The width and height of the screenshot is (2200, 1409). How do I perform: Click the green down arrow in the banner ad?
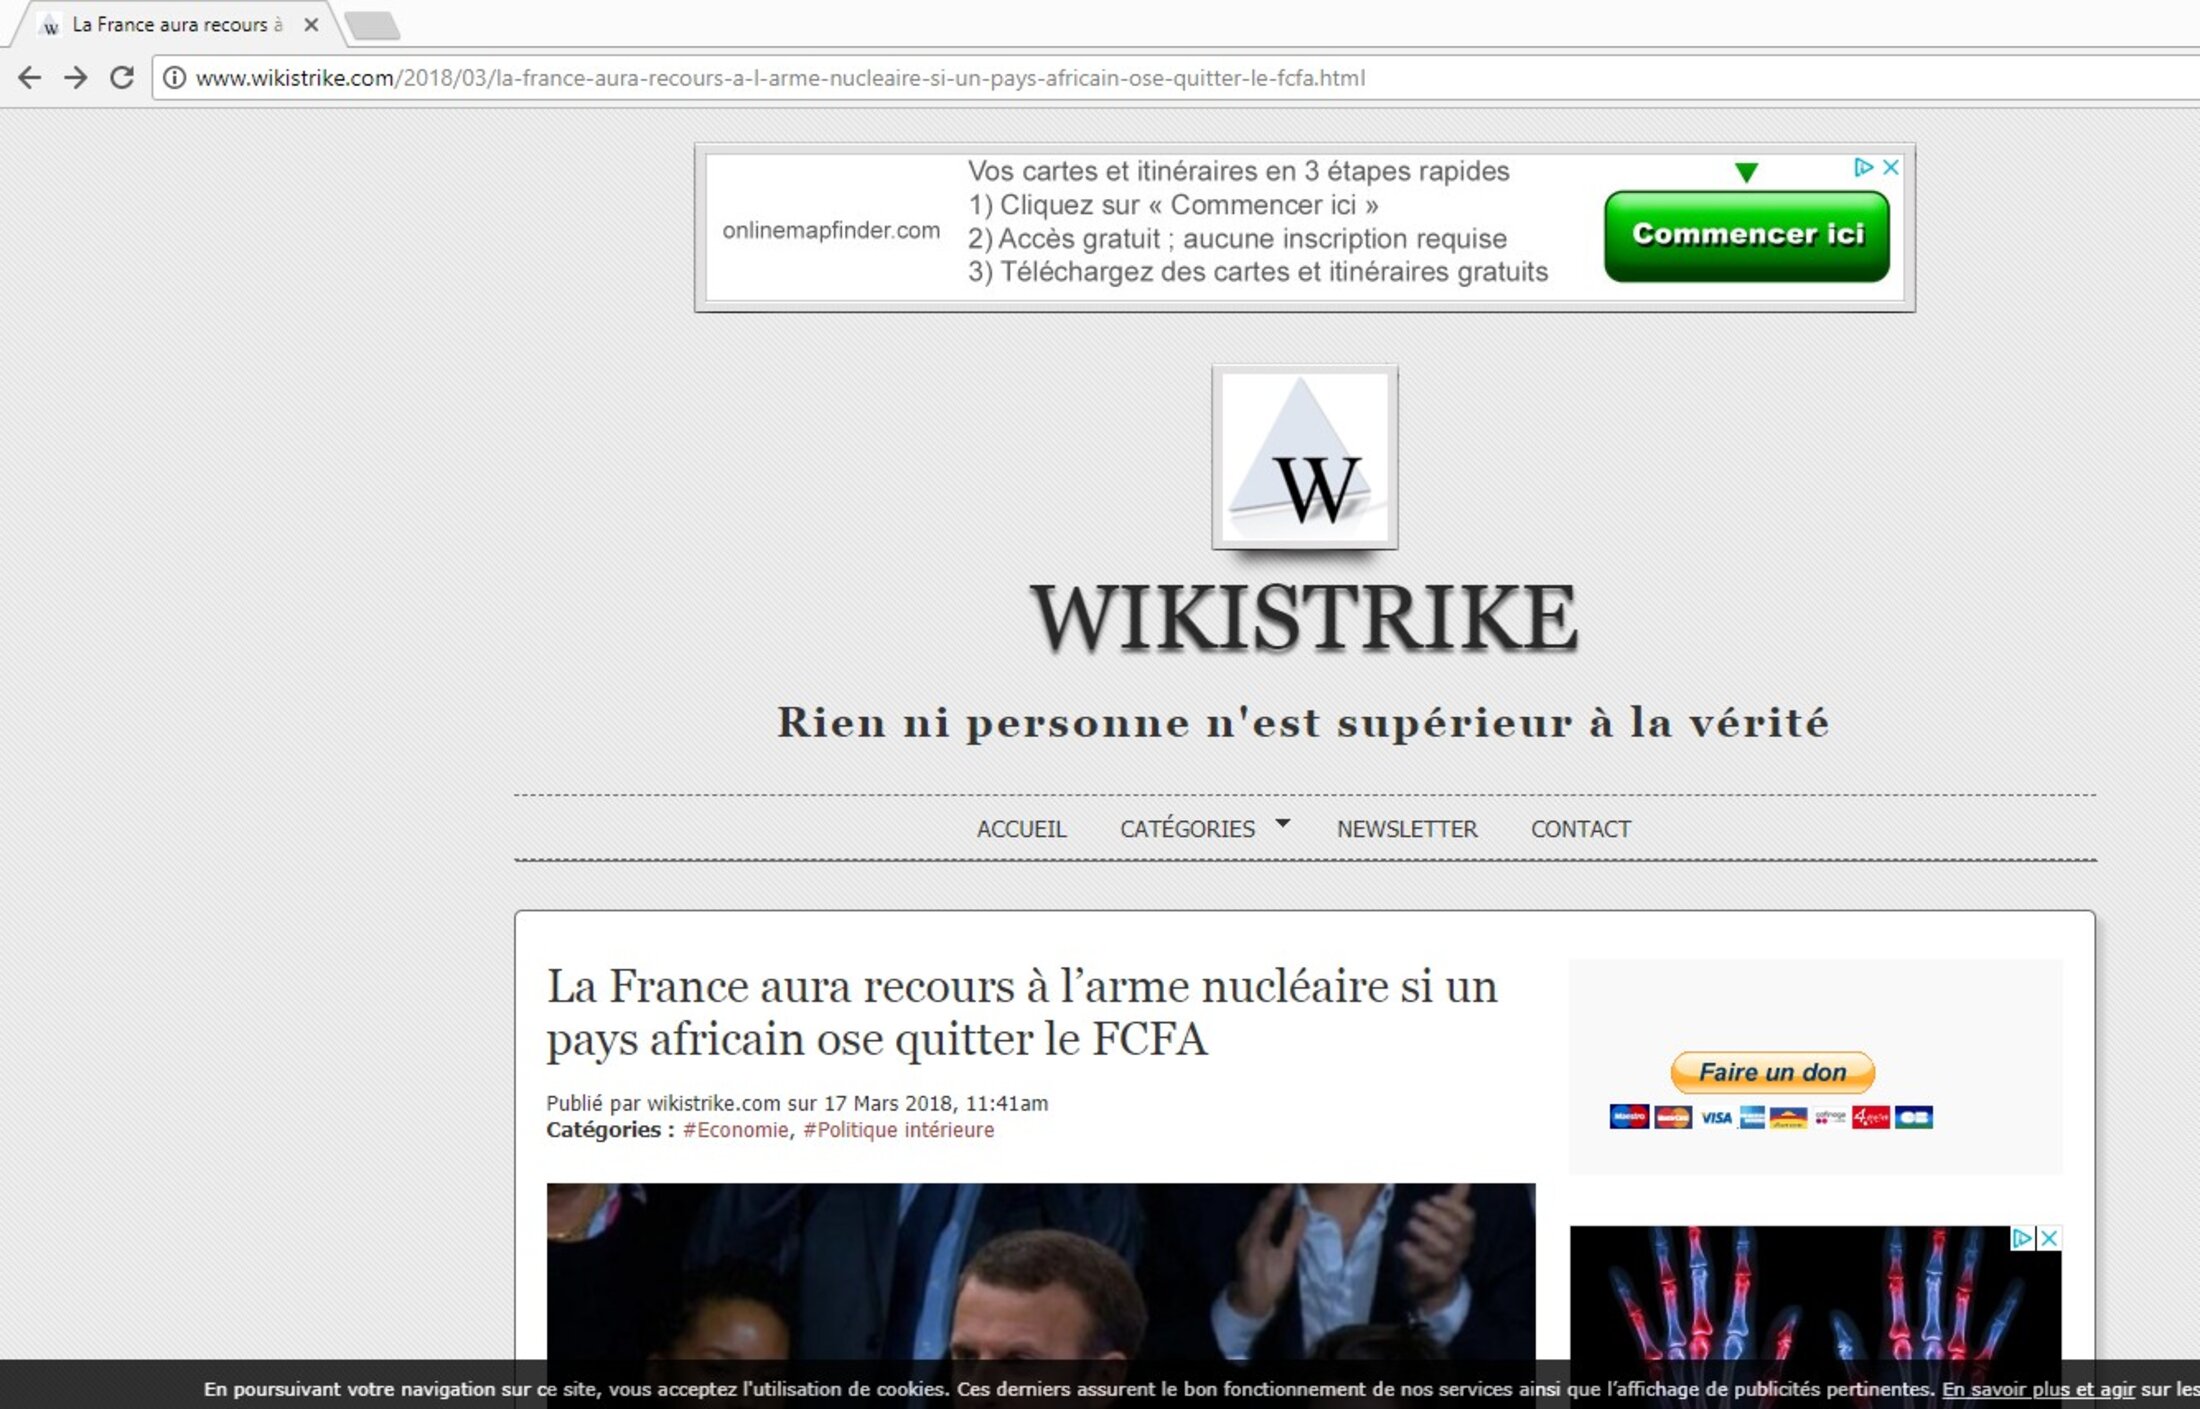(1746, 172)
